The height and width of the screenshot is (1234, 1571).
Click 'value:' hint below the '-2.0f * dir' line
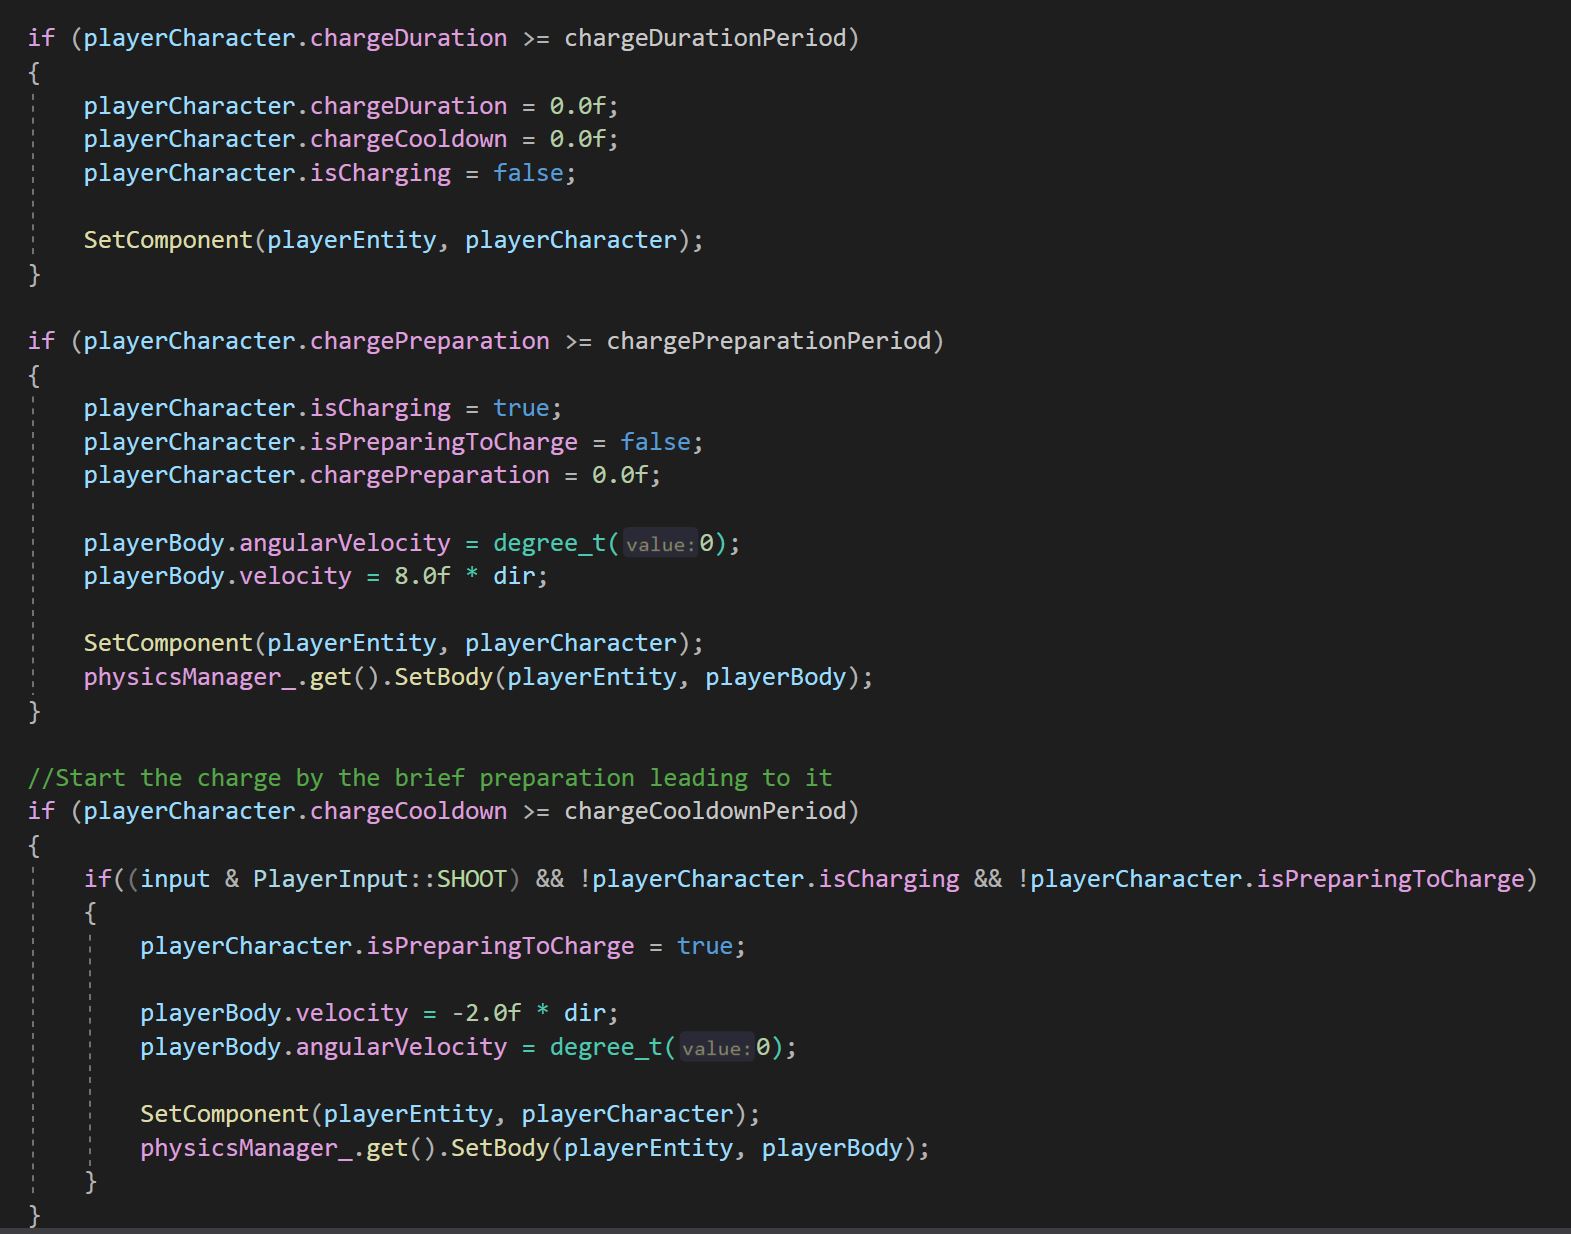coord(716,1048)
